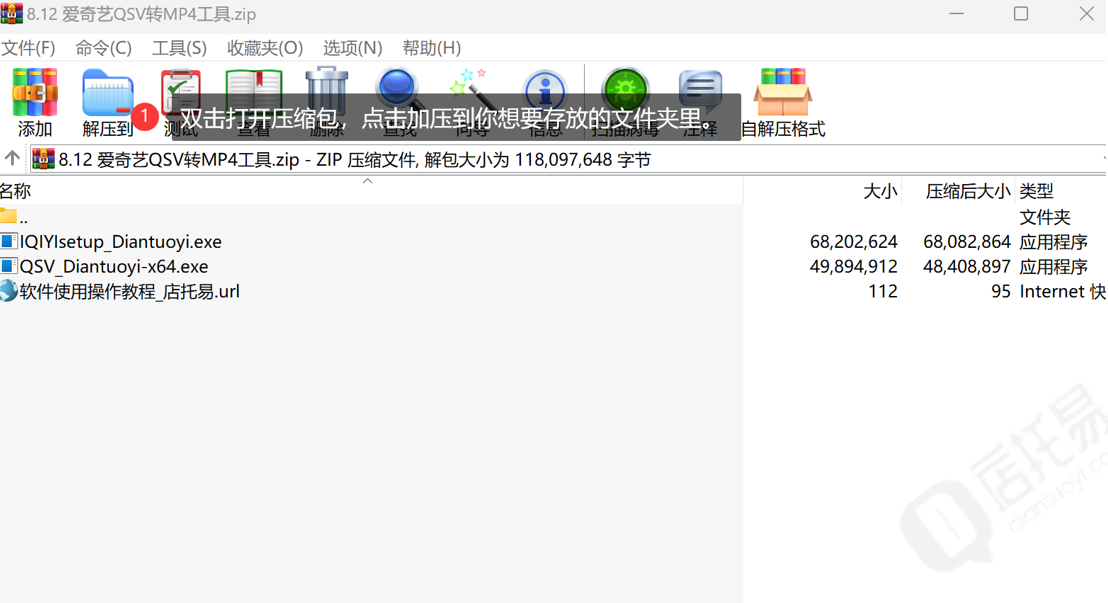Click size value 112 of the url file

[x=883, y=291]
